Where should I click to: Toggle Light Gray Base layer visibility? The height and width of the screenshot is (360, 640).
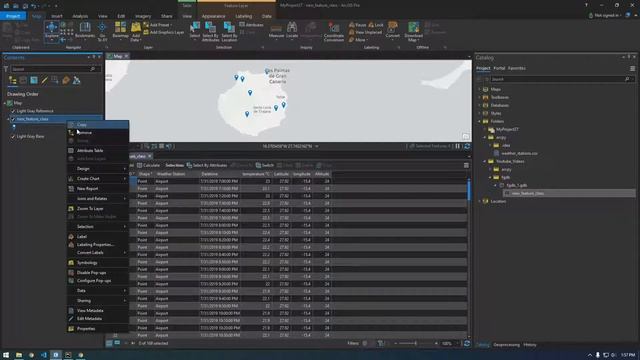click(x=13, y=136)
